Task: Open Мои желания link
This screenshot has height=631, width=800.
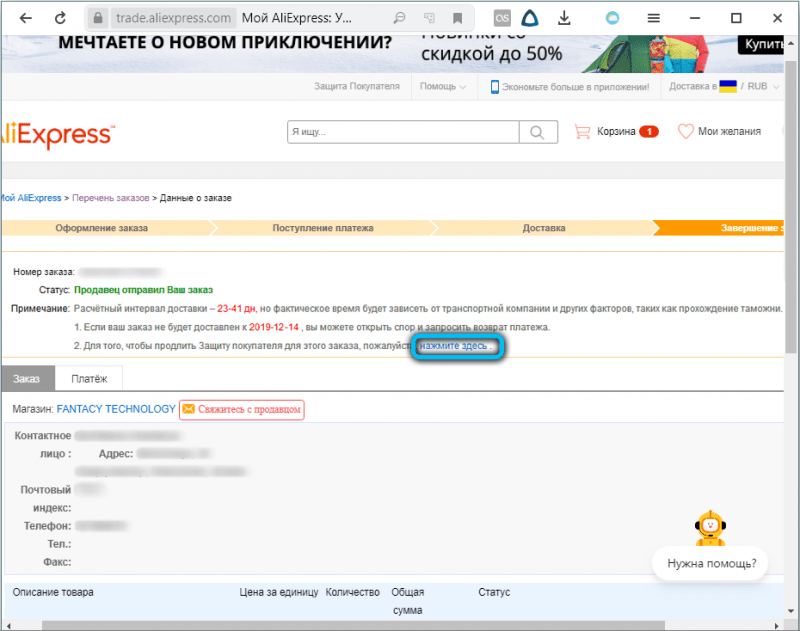Action: click(x=729, y=132)
